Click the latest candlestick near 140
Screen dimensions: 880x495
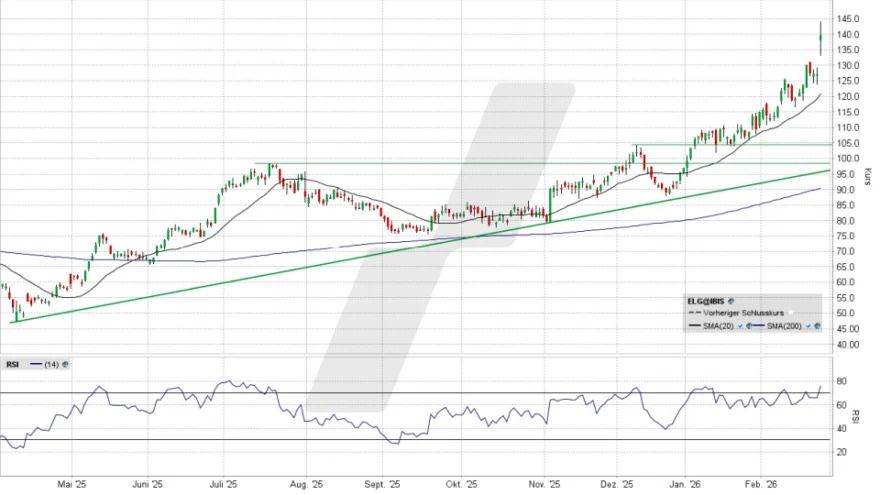[820, 40]
